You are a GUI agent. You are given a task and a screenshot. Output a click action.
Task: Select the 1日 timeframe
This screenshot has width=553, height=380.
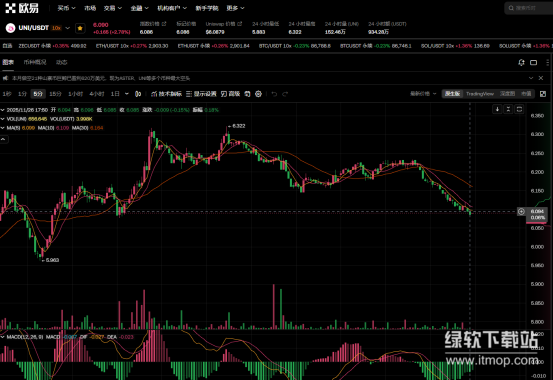click(x=115, y=94)
